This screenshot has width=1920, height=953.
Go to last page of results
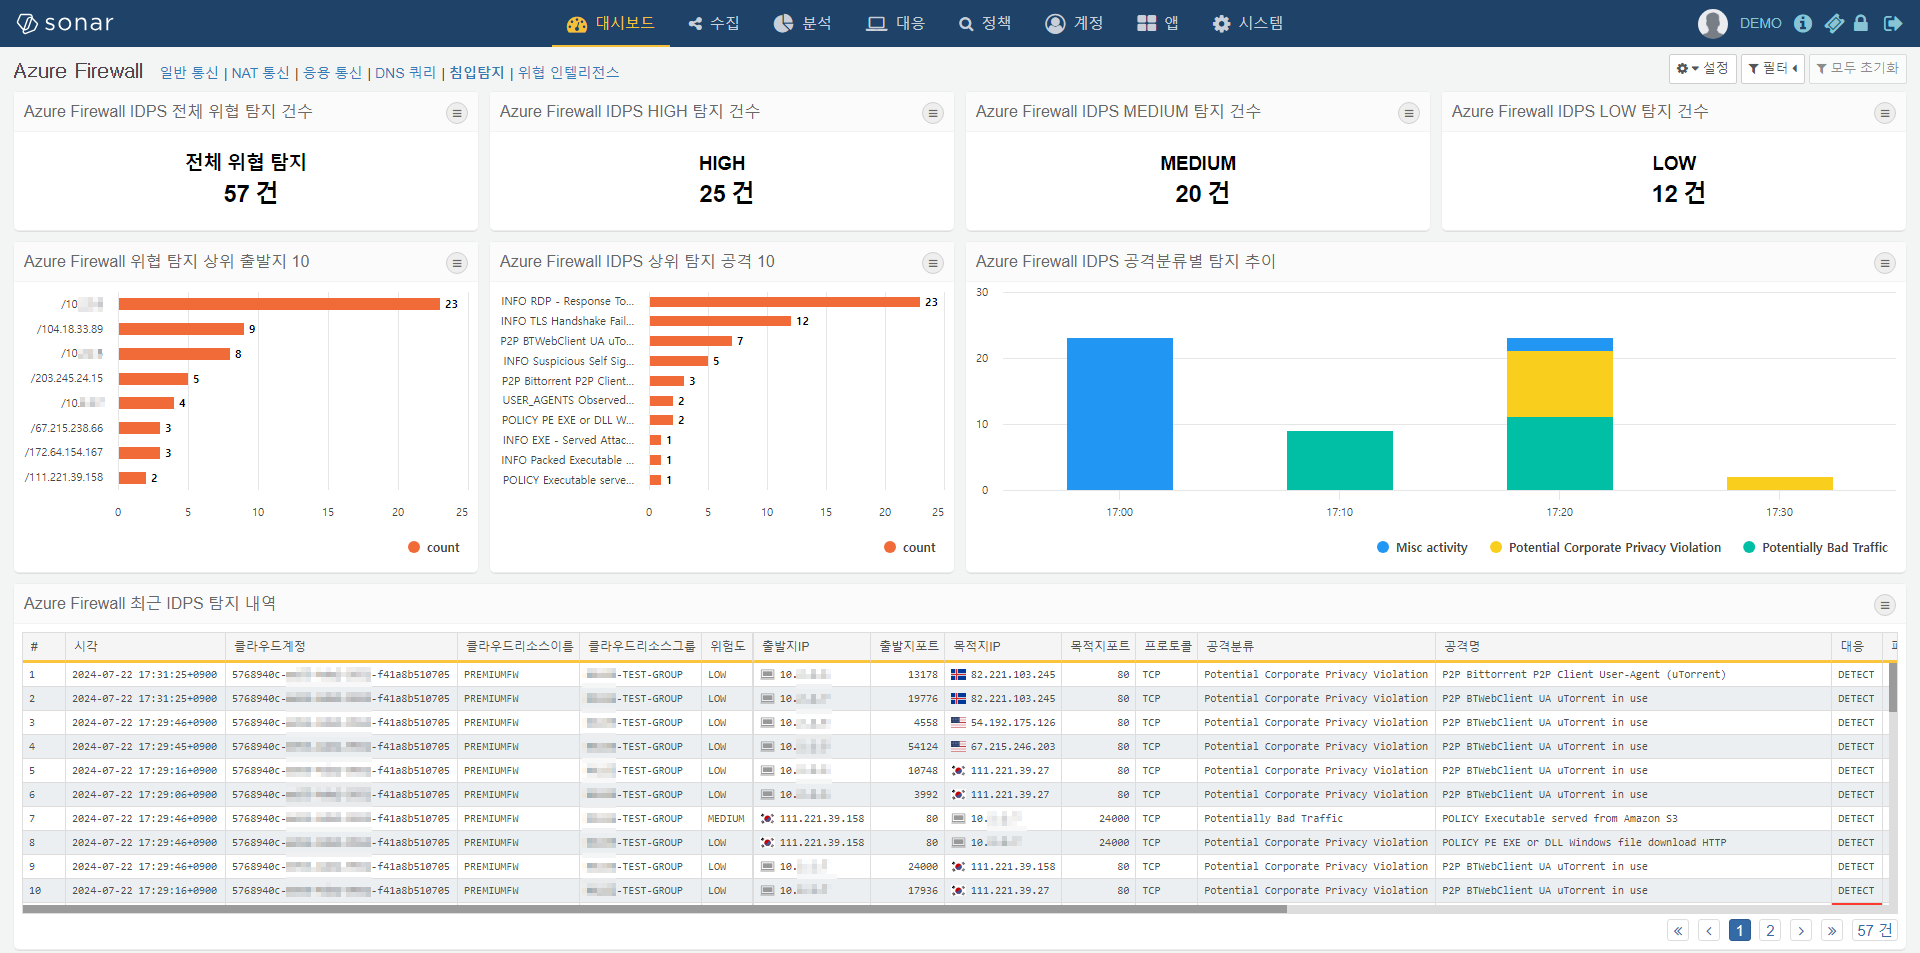(x=1832, y=930)
